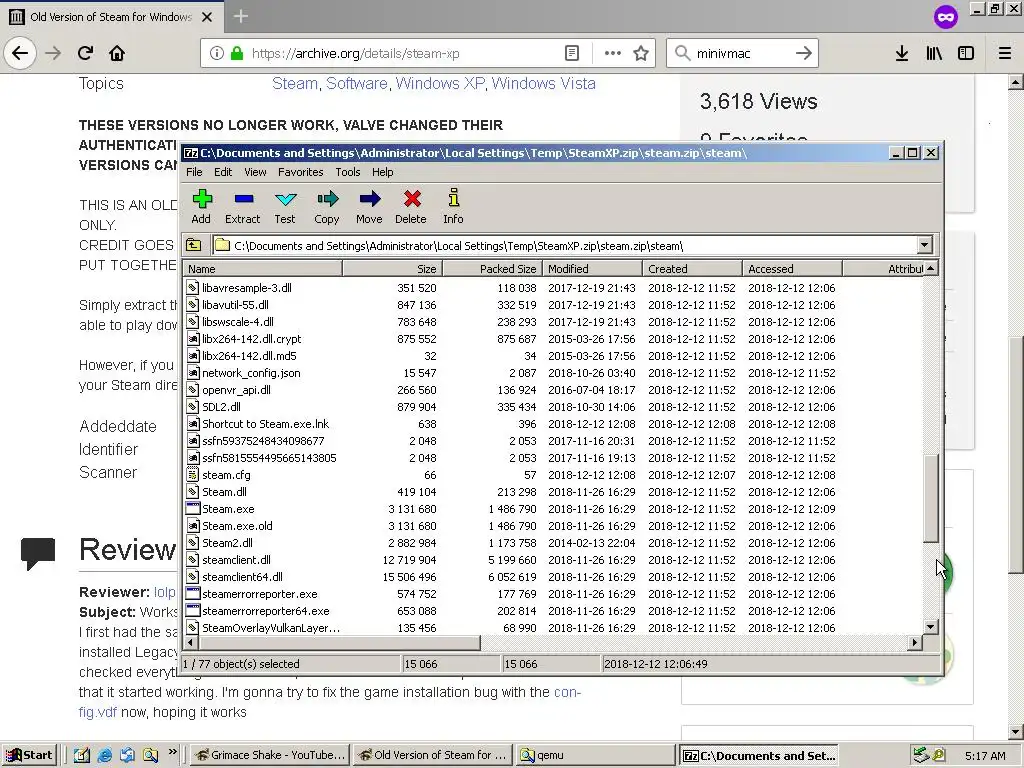Select steamerrorreporter64.exe file
The width and height of the screenshot is (1024, 768).
pos(265,611)
